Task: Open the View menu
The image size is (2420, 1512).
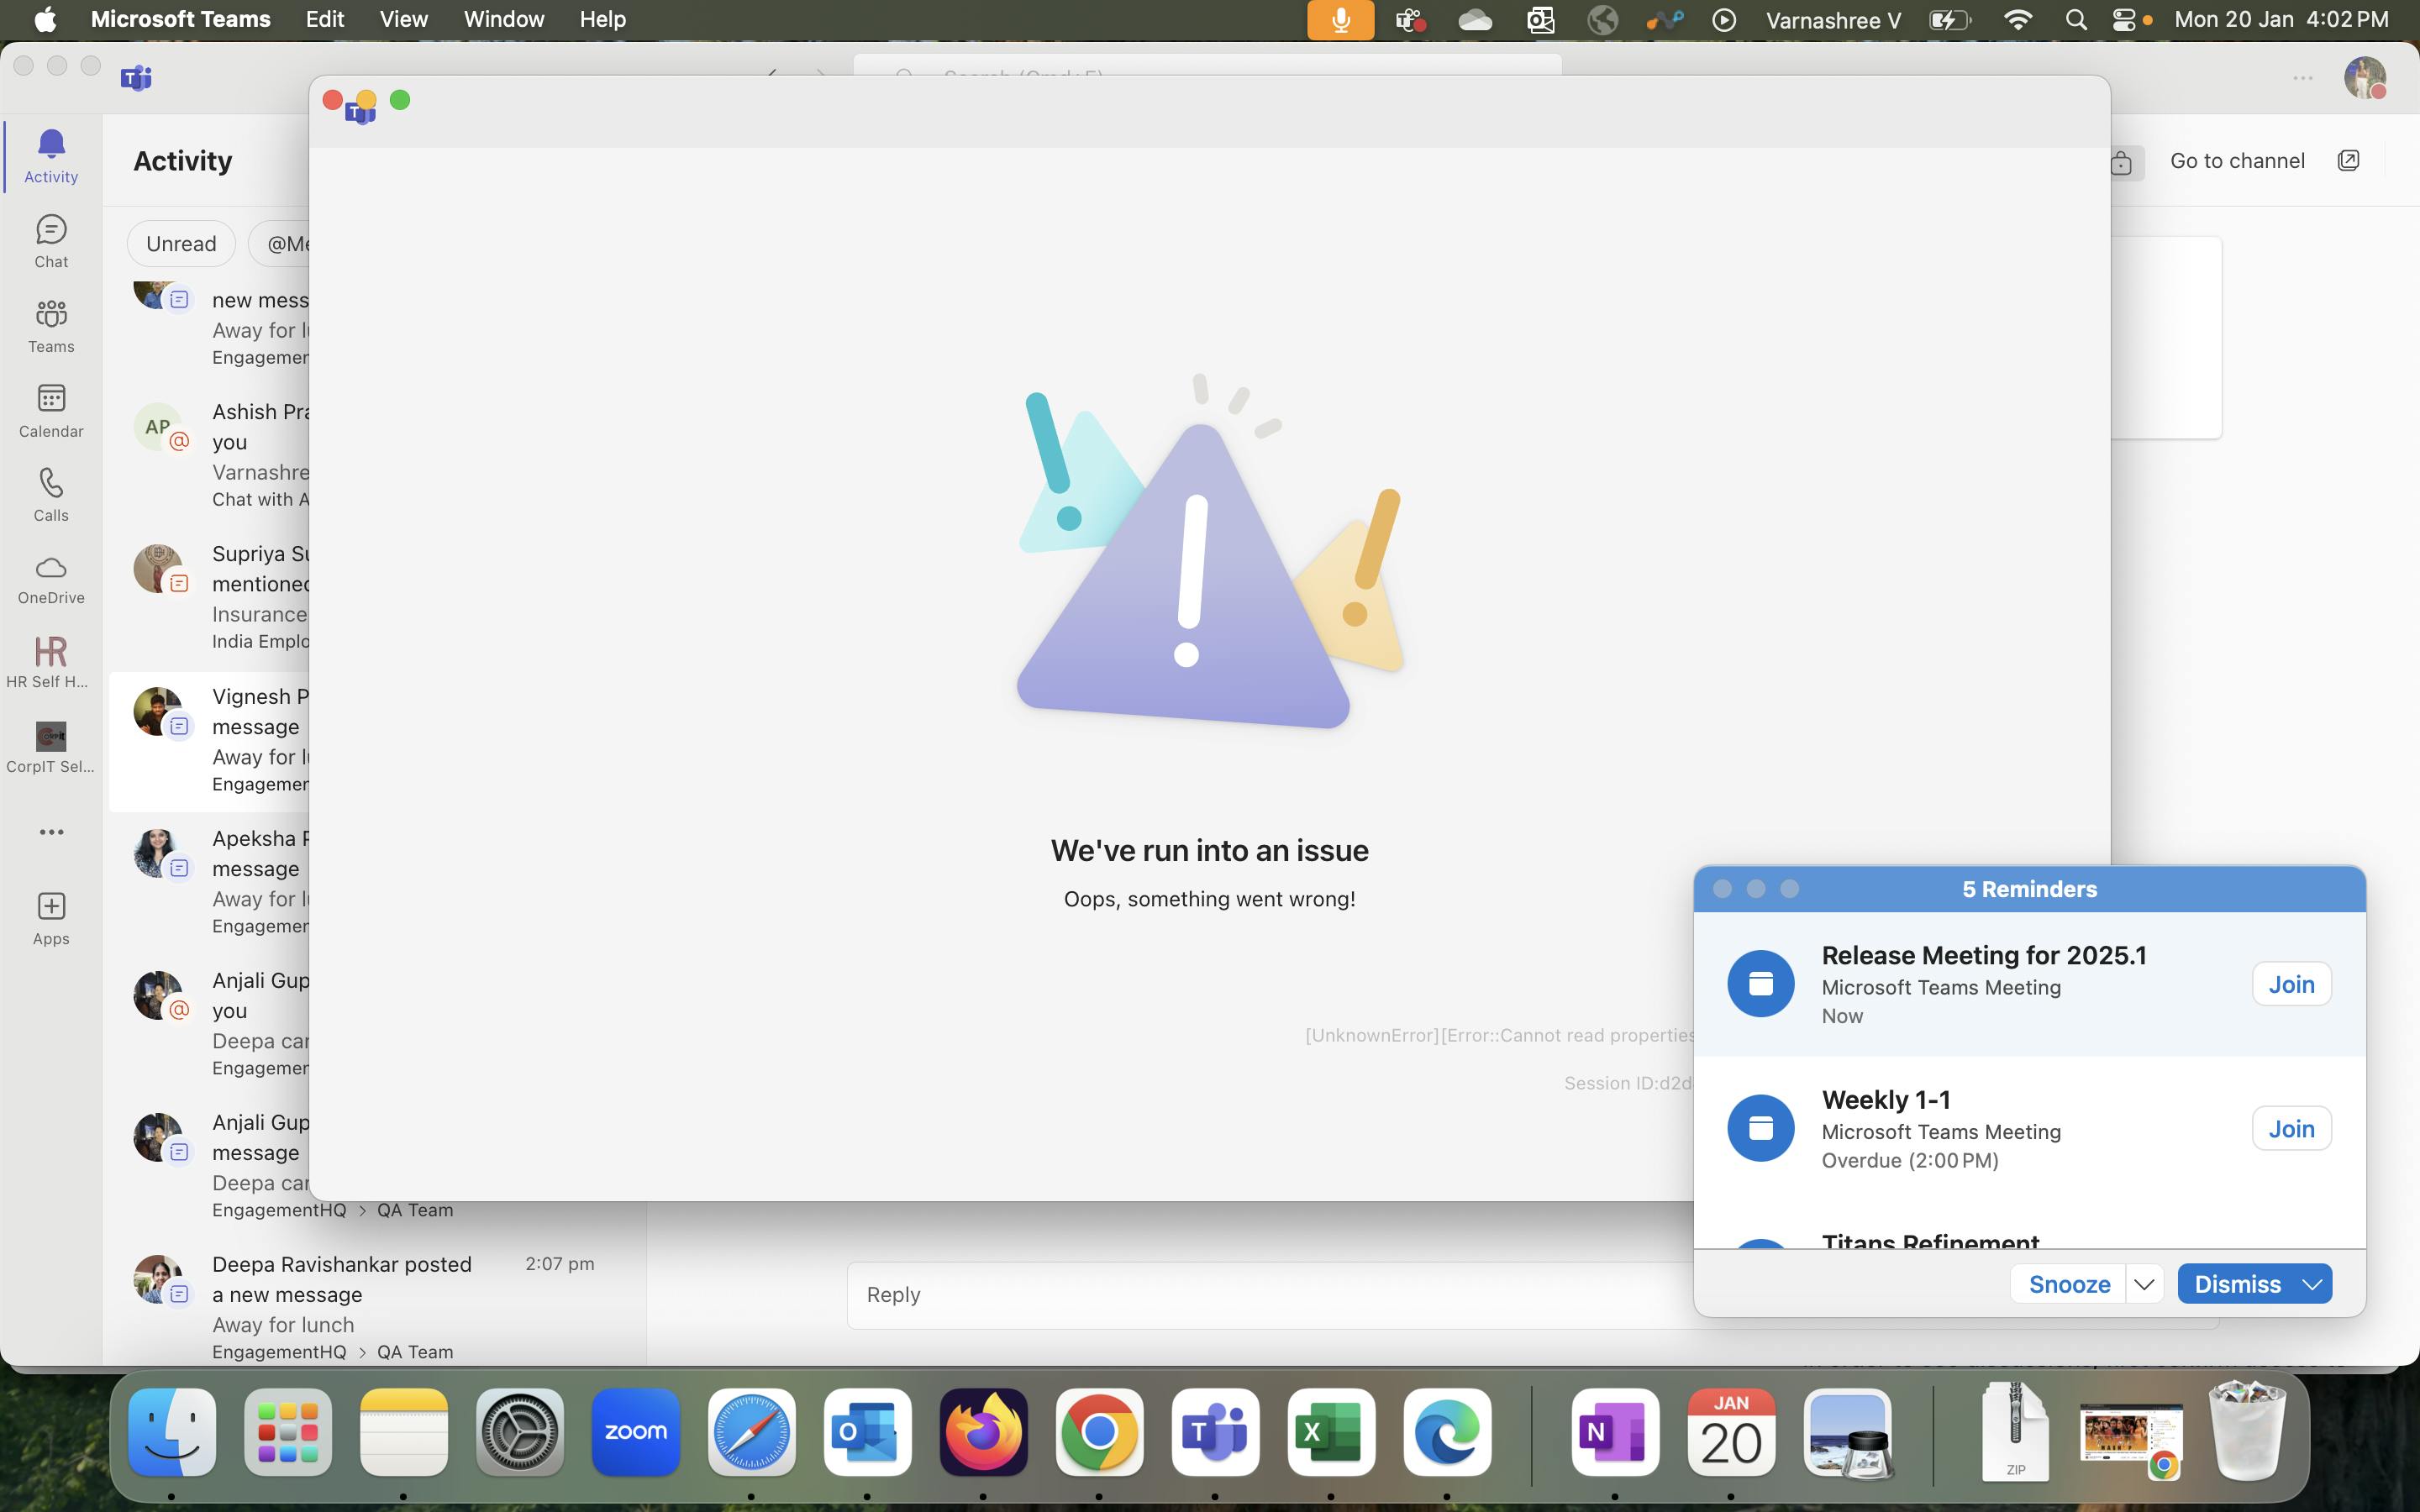Action: (x=404, y=20)
